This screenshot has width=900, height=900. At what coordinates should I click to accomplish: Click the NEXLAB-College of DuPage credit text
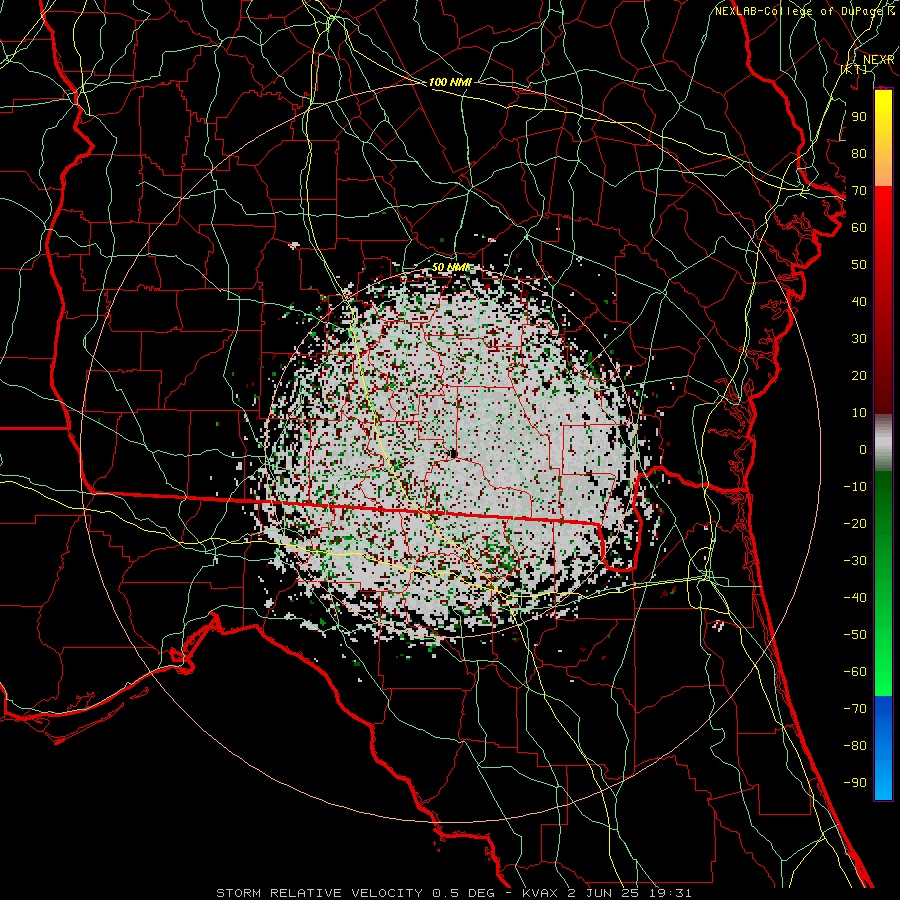(800, 11)
